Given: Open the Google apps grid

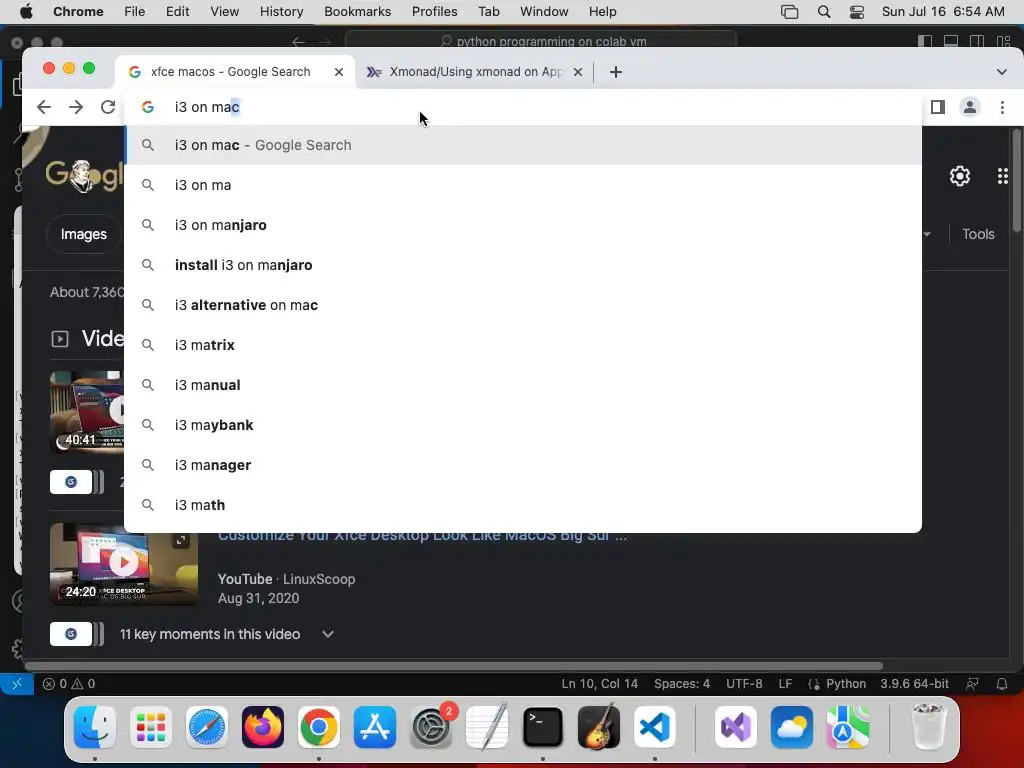Looking at the screenshot, I should 1002,176.
